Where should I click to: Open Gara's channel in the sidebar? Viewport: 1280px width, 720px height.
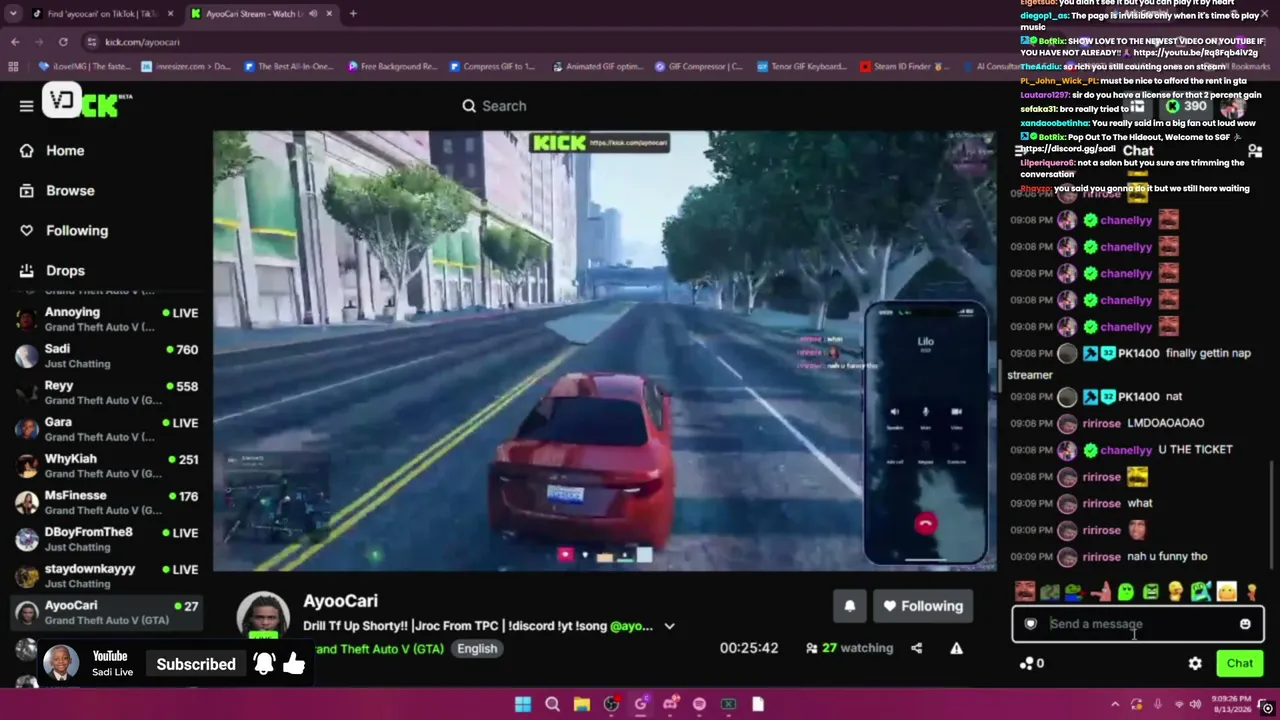[x=105, y=429]
